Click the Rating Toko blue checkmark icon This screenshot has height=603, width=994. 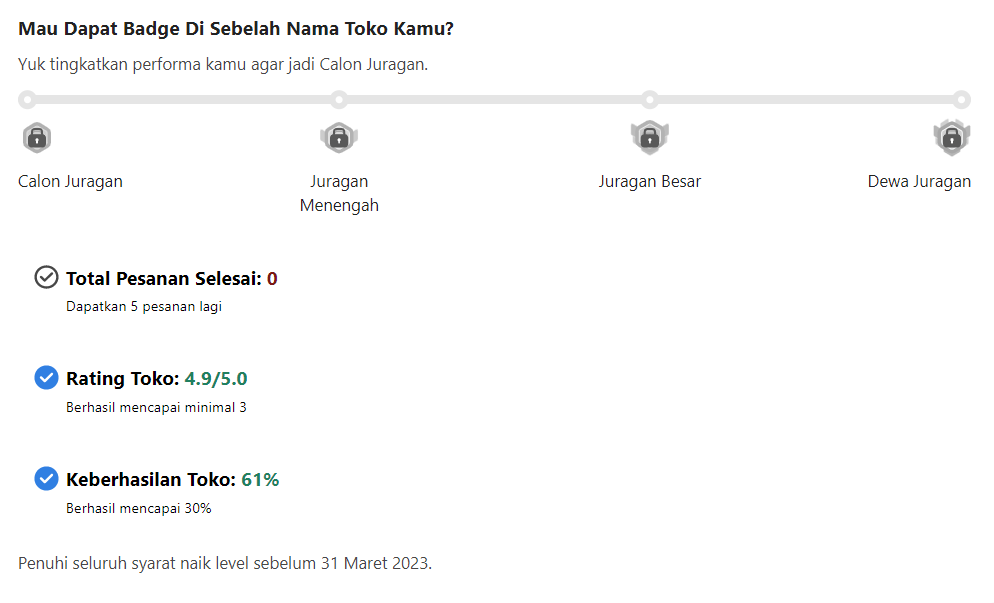(46, 378)
